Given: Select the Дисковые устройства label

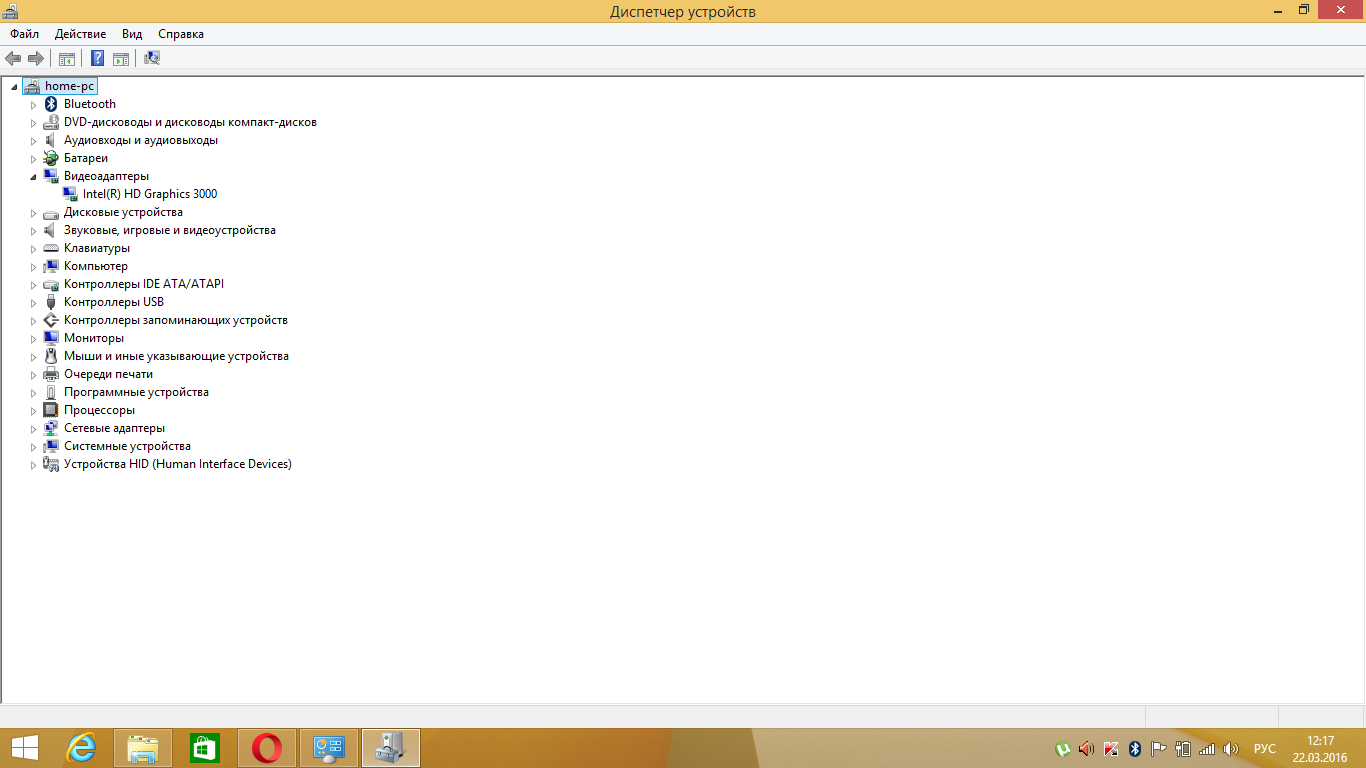Looking at the screenshot, I should click(123, 212).
